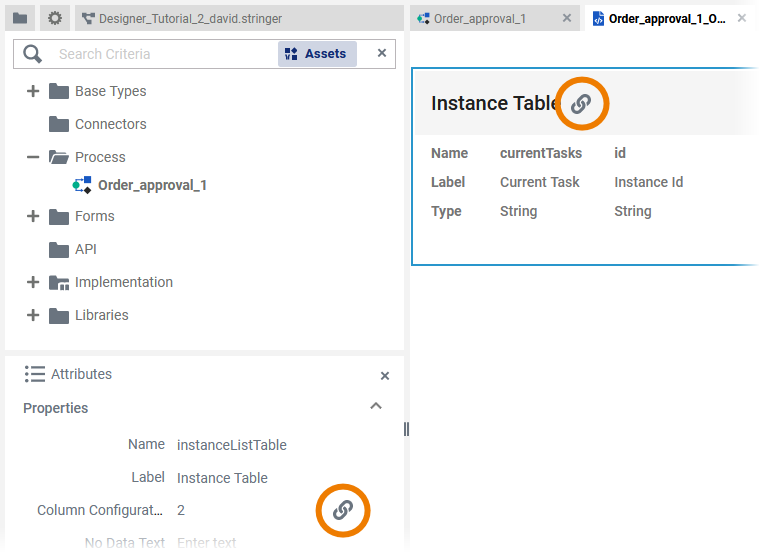Expand the Libraries folder
Viewport: 760px width, 553px height.
[33, 315]
